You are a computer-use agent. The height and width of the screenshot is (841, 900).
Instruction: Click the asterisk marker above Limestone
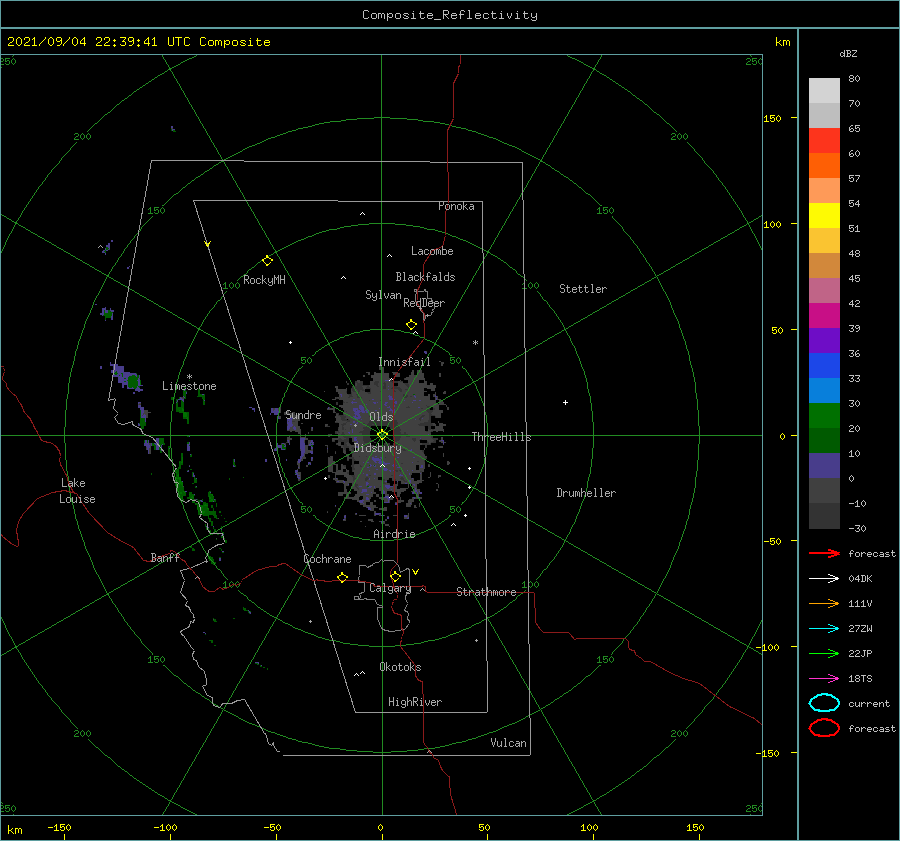[x=189, y=377]
